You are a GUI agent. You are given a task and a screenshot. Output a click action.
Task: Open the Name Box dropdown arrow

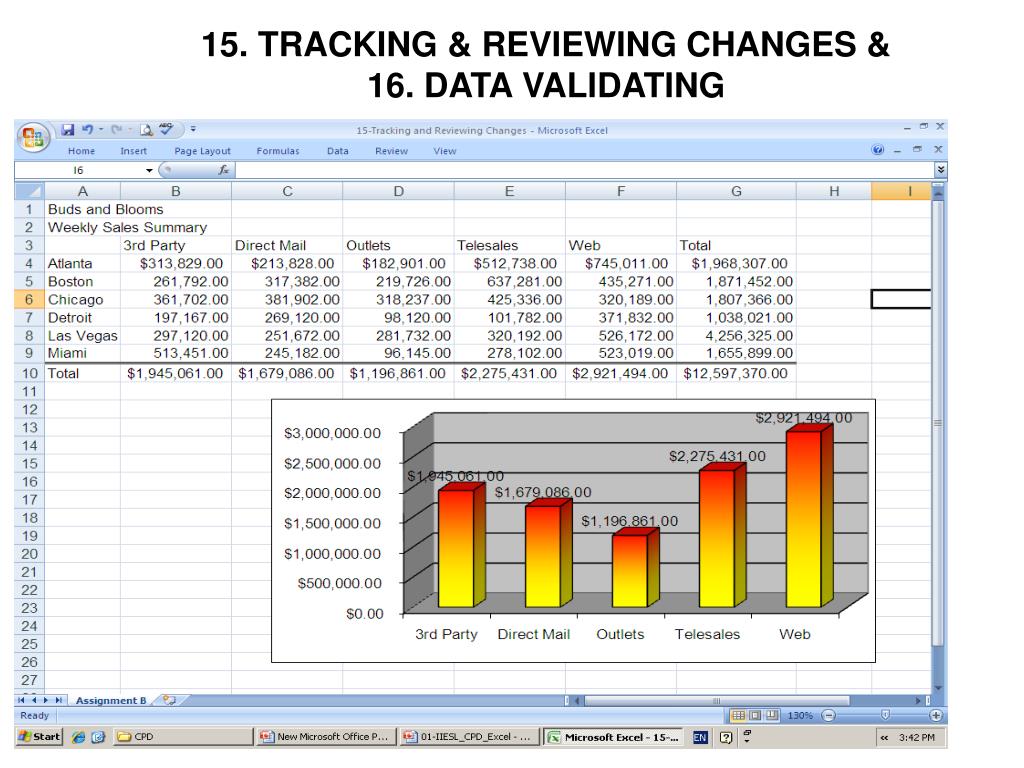pos(149,170)
